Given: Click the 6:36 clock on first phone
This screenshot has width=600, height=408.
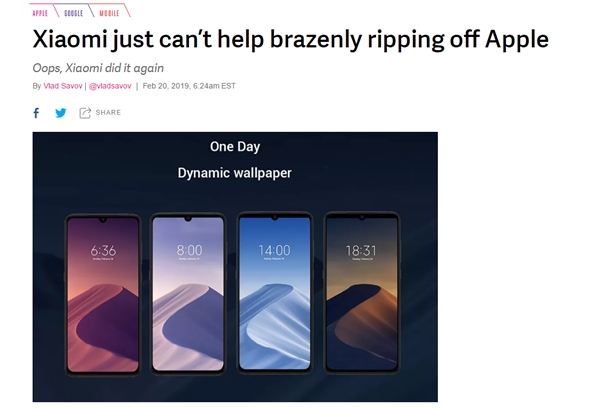Looking at the screenshot, I should [x=103, y=250].
